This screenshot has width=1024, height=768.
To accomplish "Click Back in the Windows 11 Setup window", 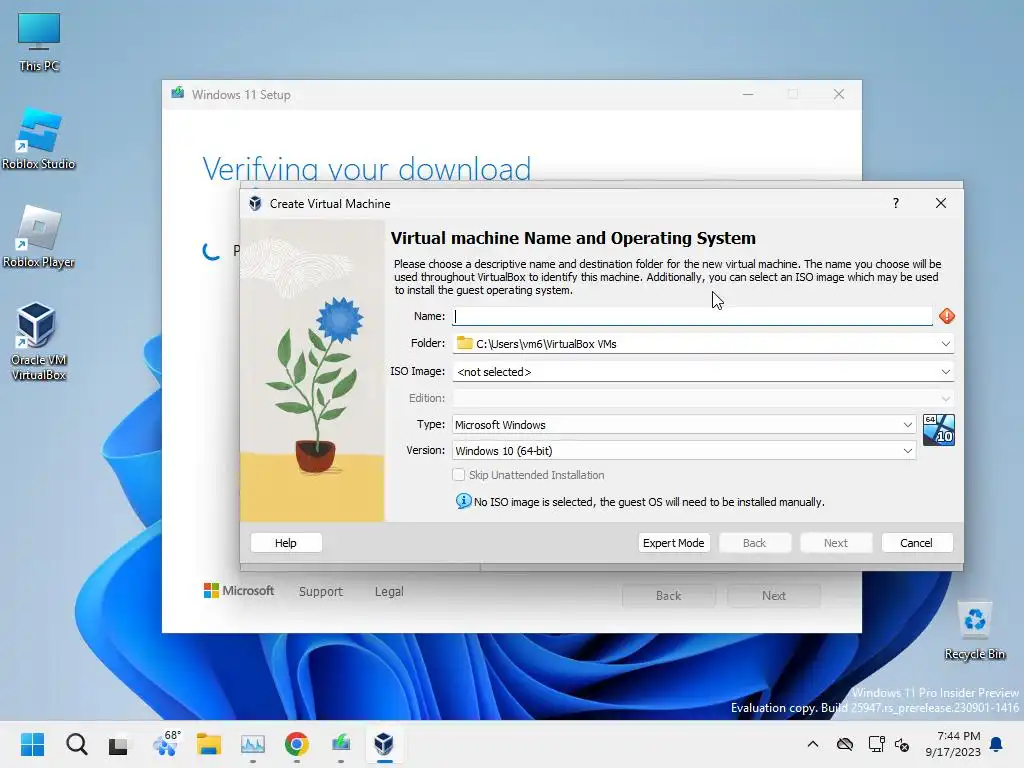I will (668, 596).
